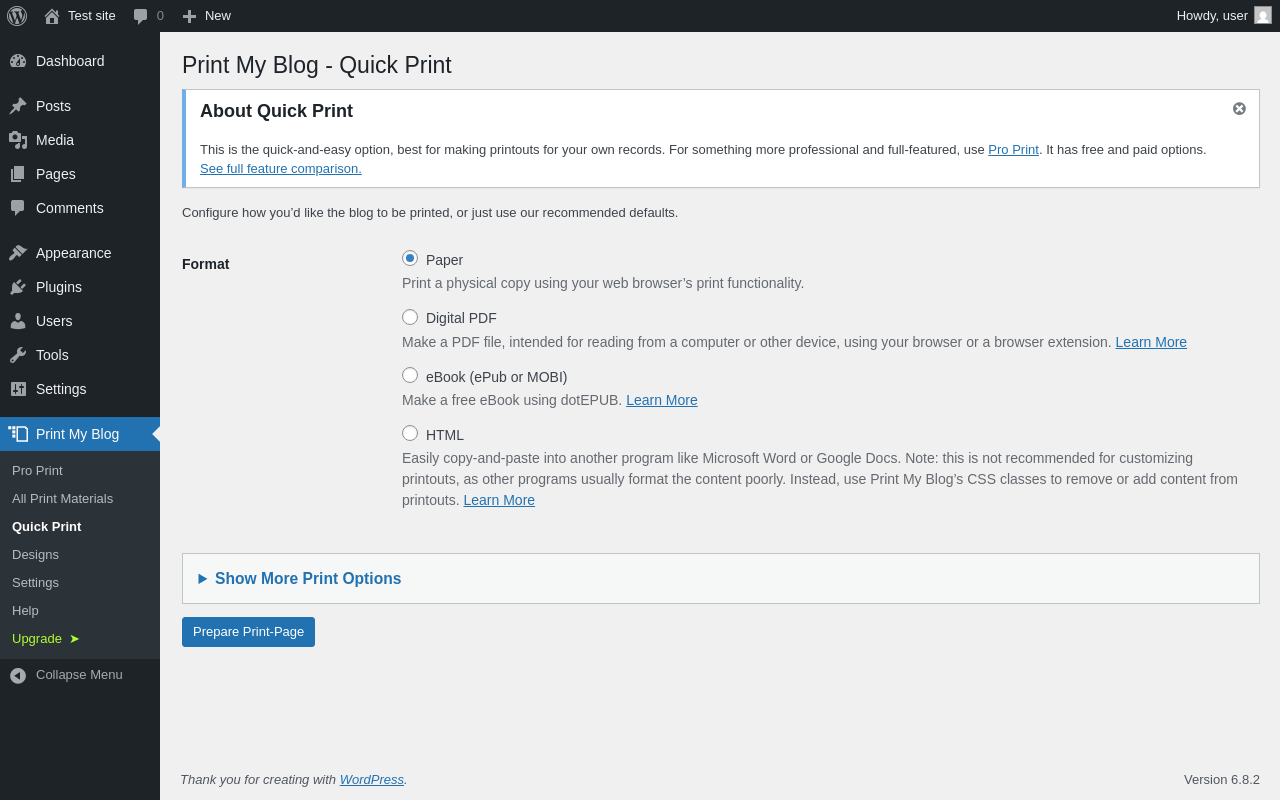Screen dimensions: 1280x800
Task: Select Quick Print submenu item
Action: click(46, 526)
